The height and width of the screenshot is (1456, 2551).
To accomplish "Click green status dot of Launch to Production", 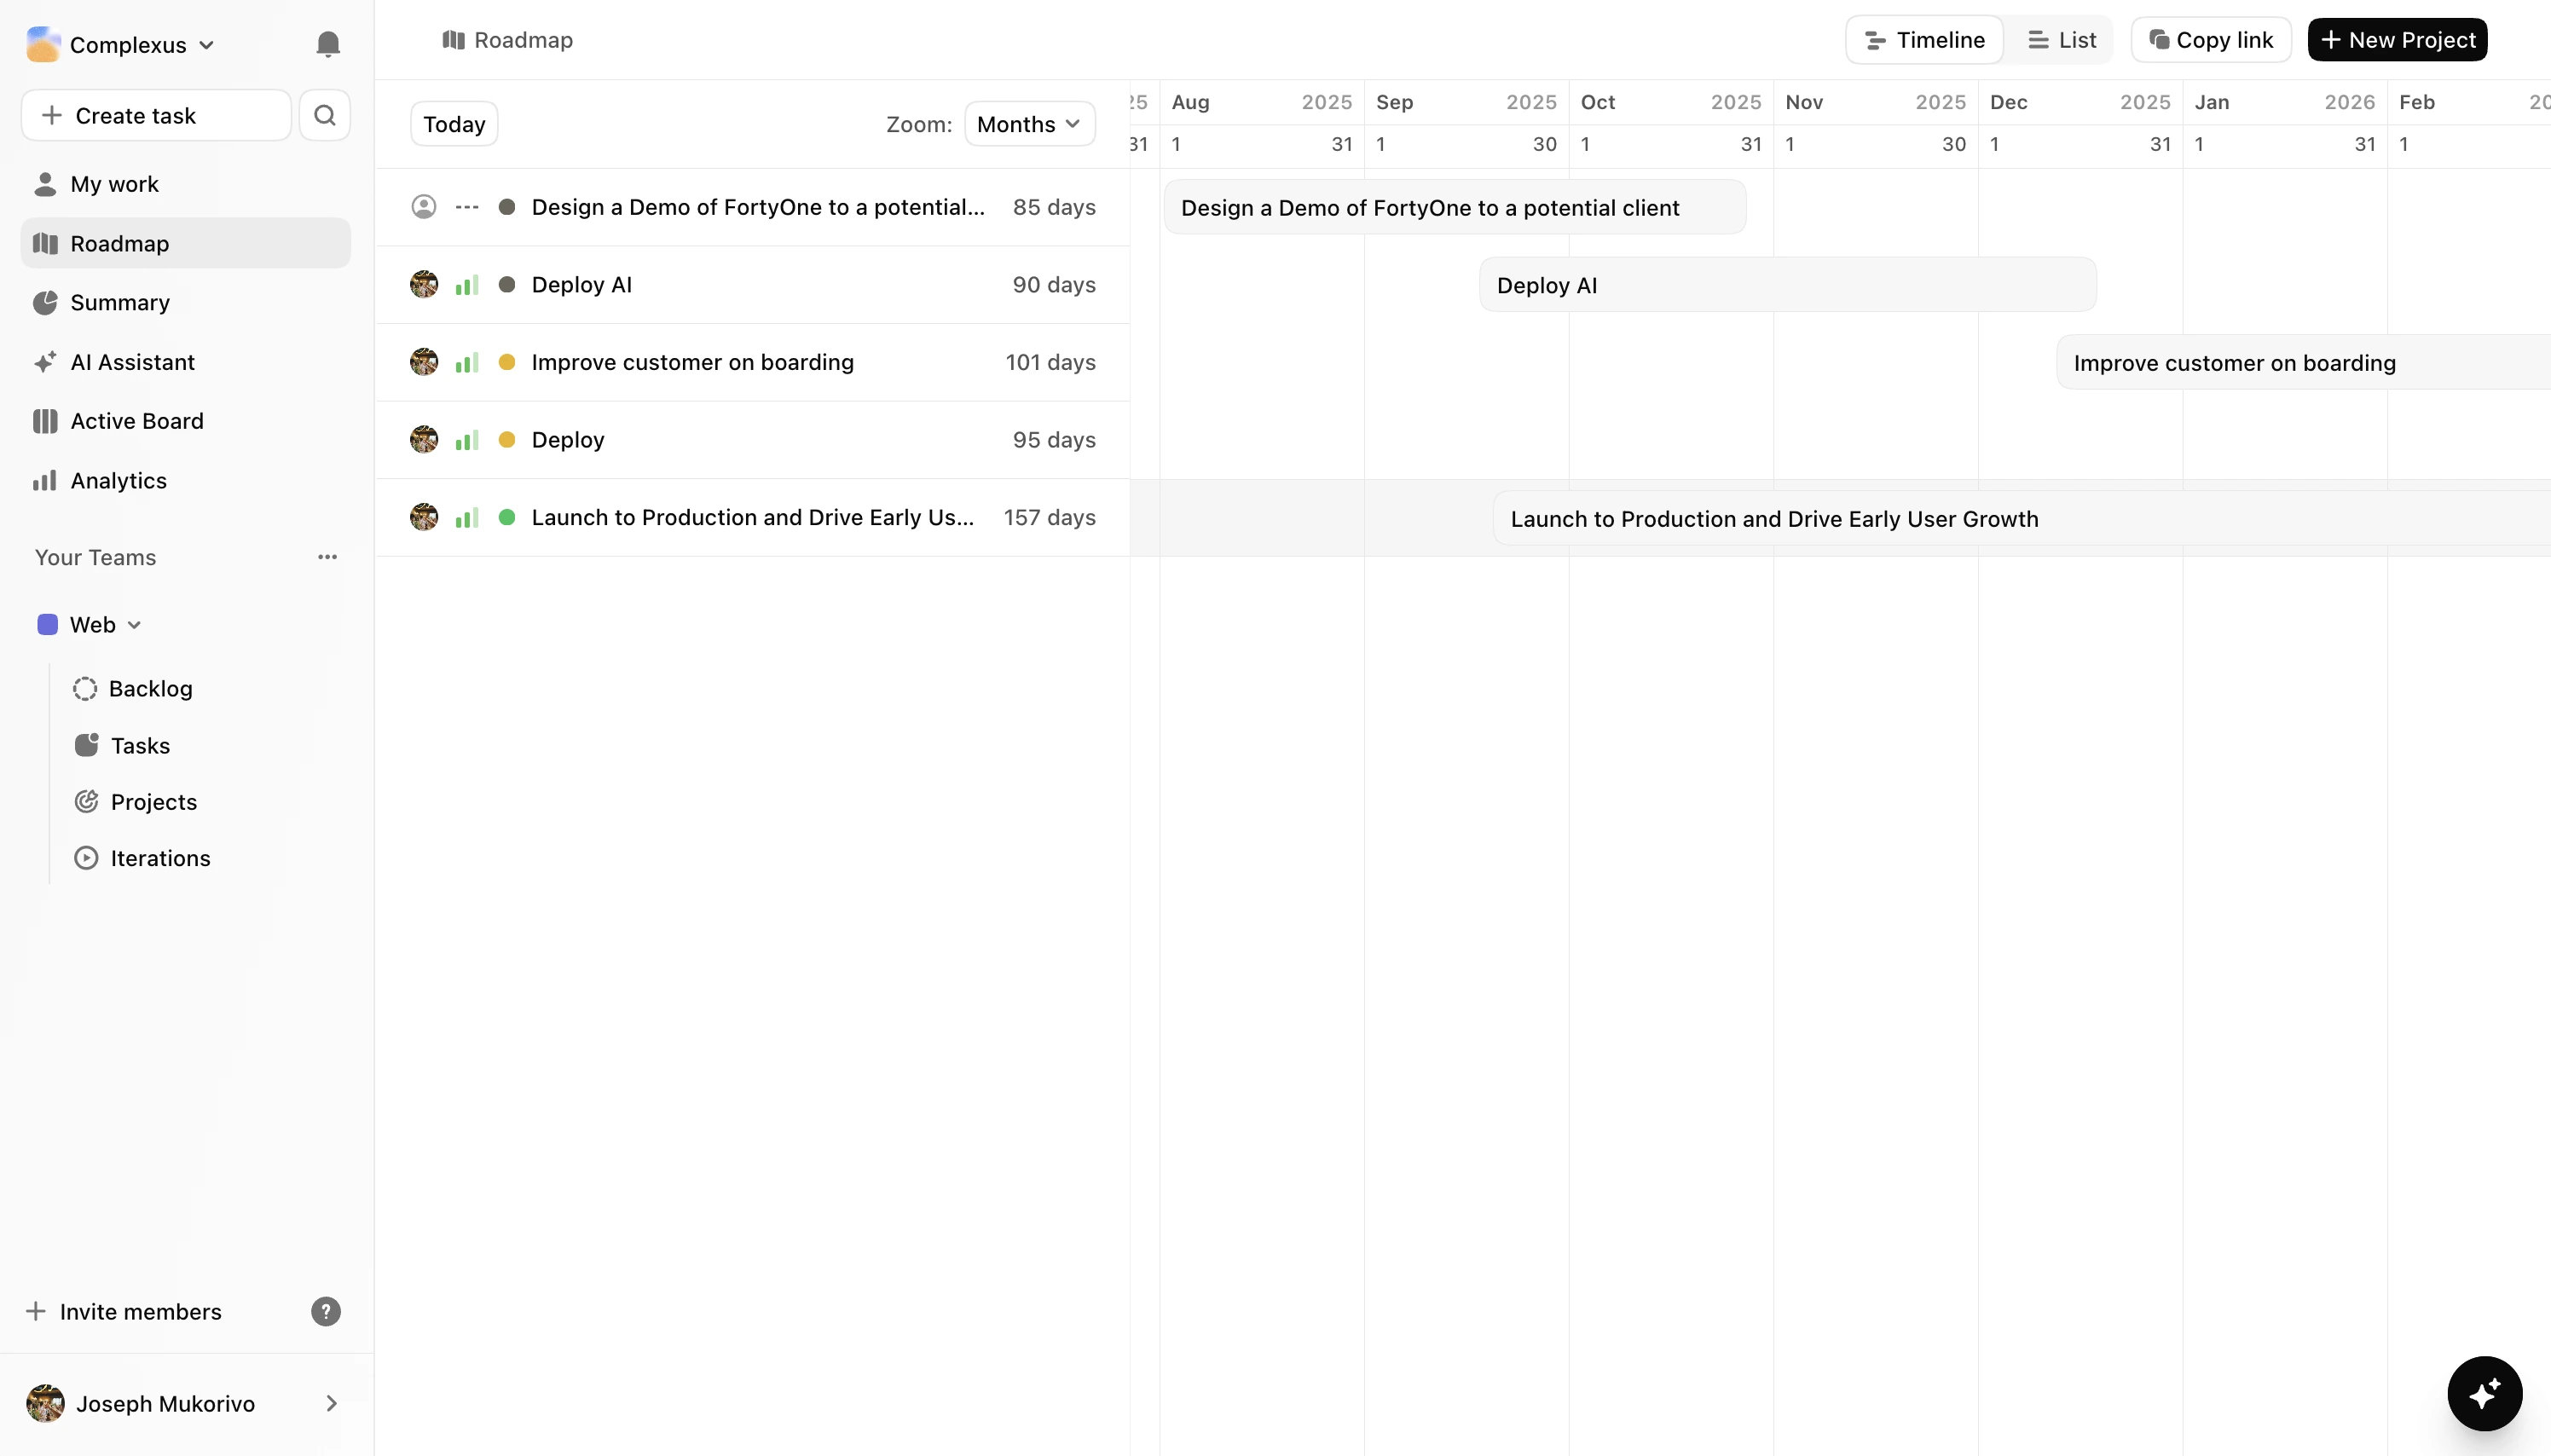I will [507, 517].
